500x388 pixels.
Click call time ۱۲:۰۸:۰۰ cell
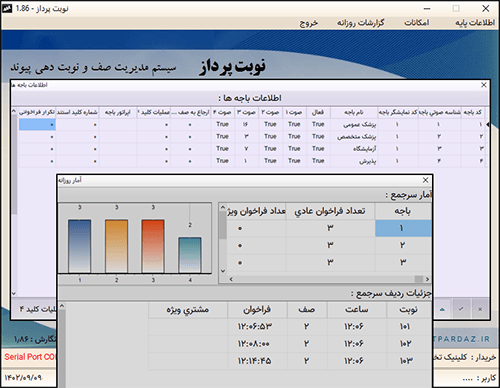click(x=257, y=344)
